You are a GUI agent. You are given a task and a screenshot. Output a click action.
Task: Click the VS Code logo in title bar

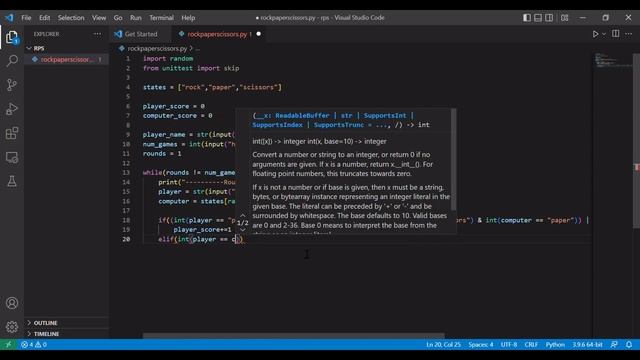pyautogui.click(x=9, y=18)
